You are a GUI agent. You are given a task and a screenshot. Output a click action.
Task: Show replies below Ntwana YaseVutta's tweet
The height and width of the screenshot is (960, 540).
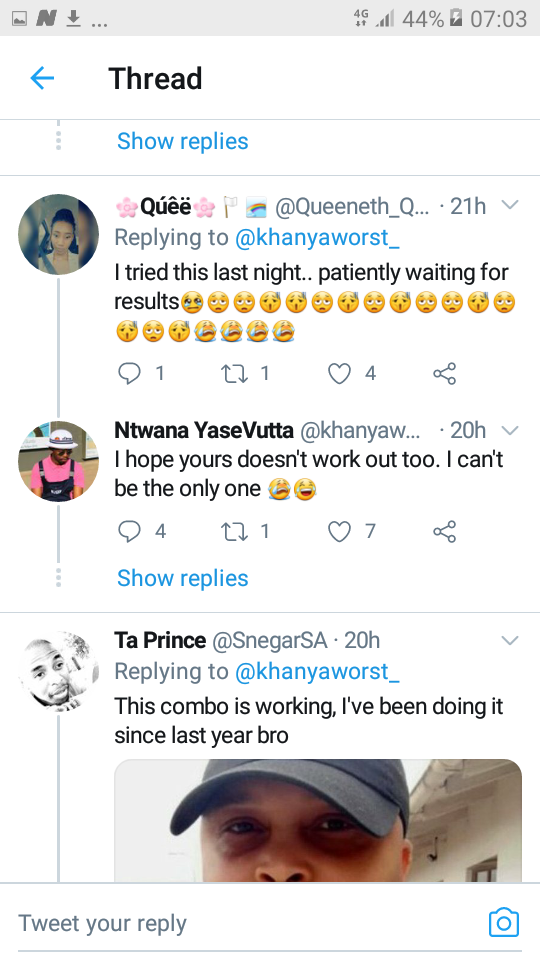pyautogui.click(x=182, y=579)
